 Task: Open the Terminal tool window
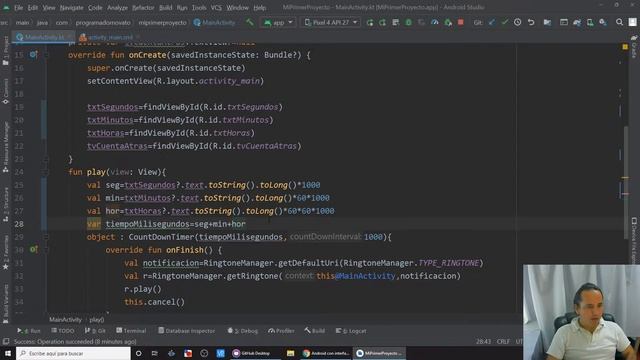pyautogui.click(x=131, y=331)
